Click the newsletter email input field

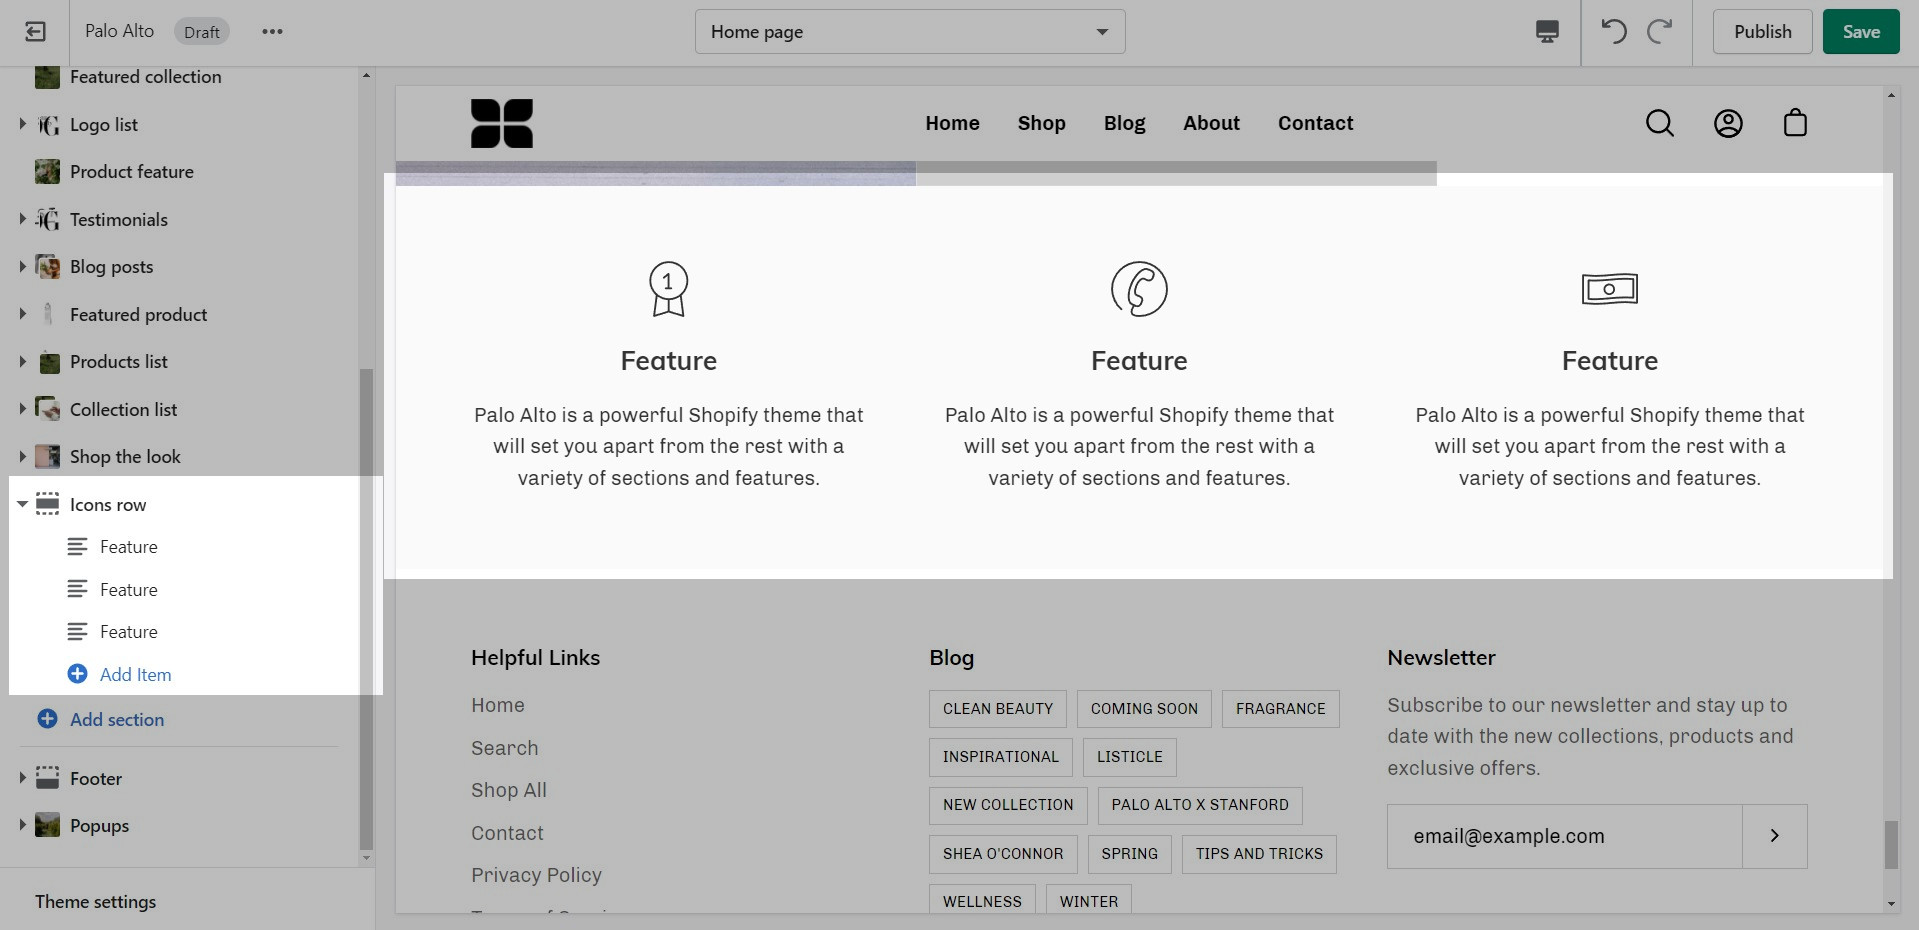[1564, 836]
